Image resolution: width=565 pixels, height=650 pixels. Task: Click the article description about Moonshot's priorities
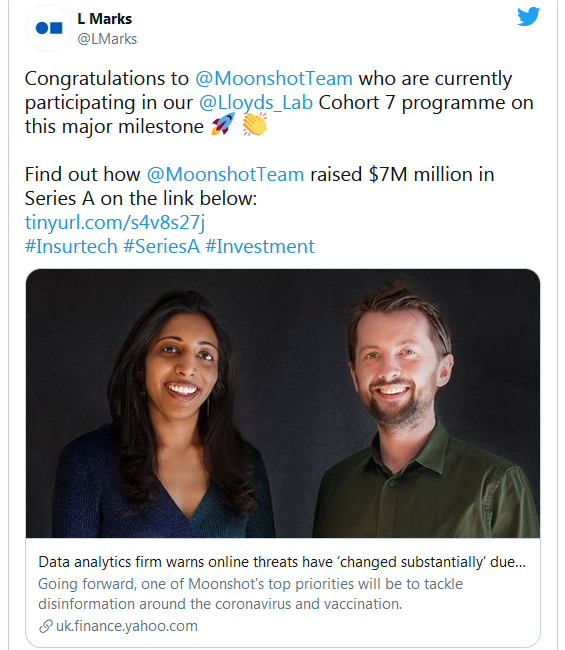[250, 594]
